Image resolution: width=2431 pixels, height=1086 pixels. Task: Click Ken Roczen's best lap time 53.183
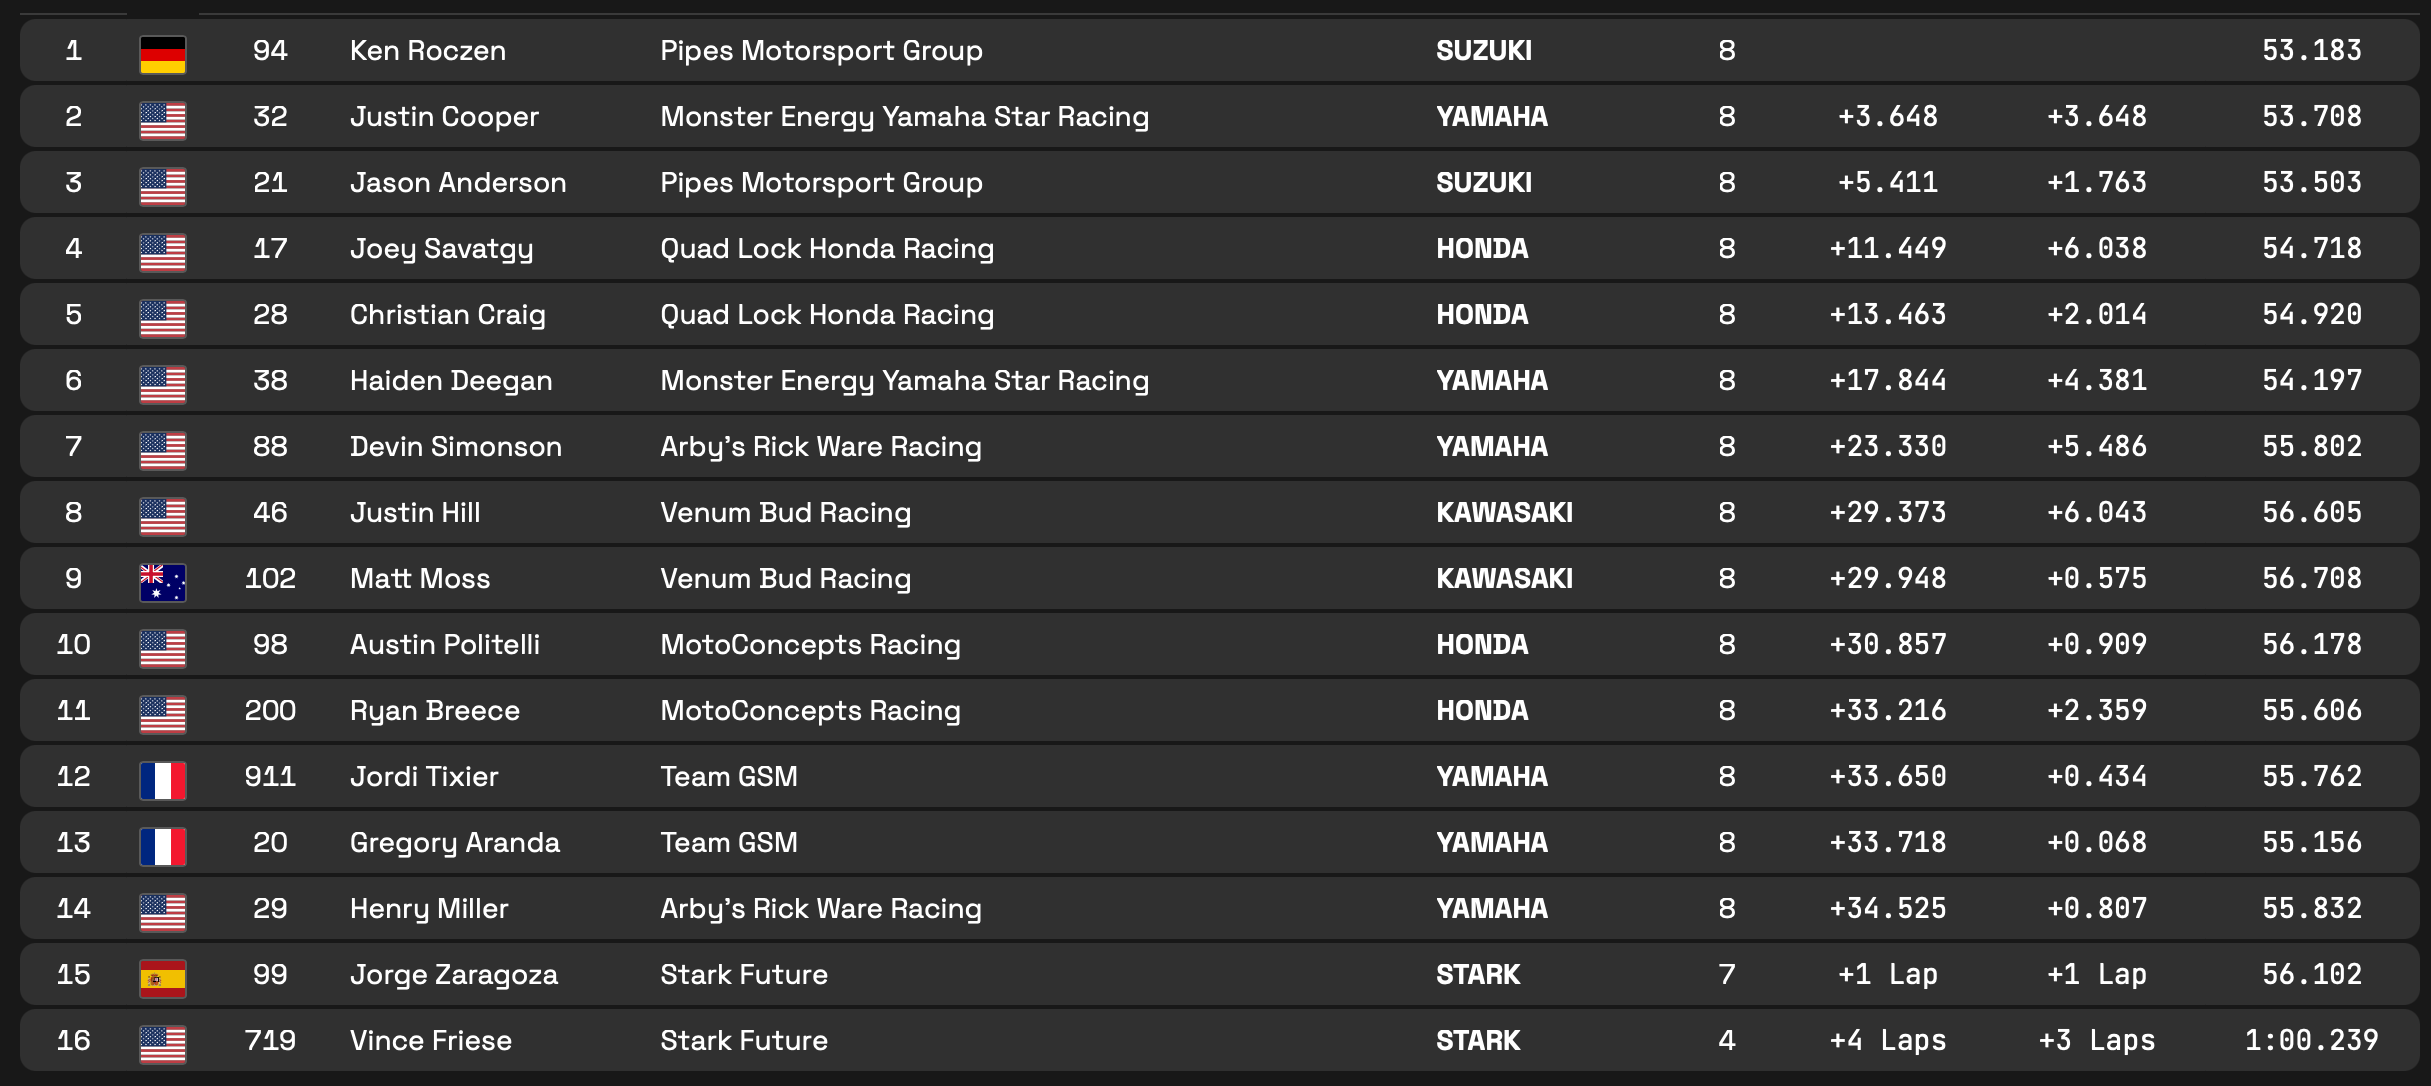[x=2311, y=50]
